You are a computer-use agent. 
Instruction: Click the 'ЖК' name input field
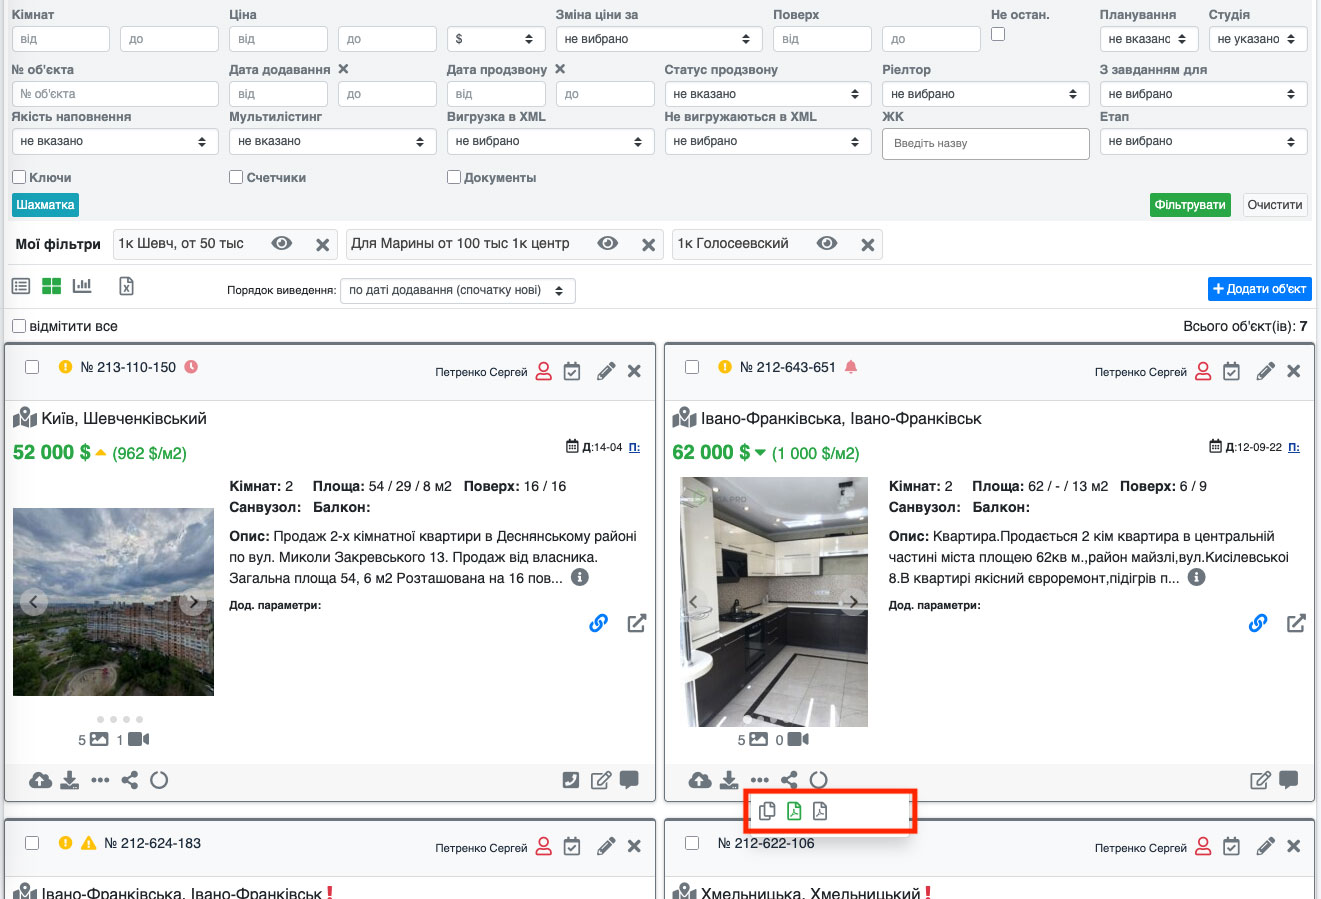(985, 143)
